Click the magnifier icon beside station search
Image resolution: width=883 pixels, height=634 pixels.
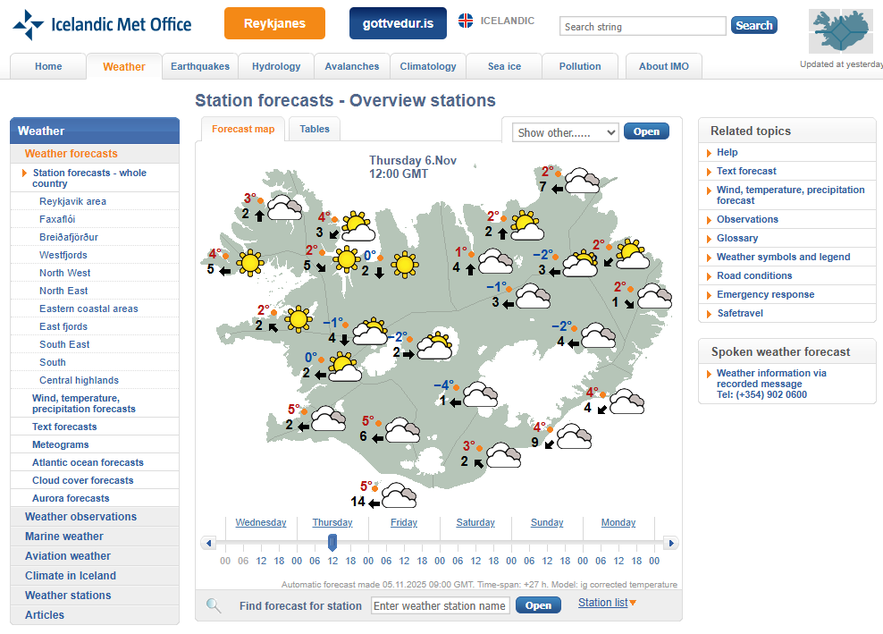214,605
